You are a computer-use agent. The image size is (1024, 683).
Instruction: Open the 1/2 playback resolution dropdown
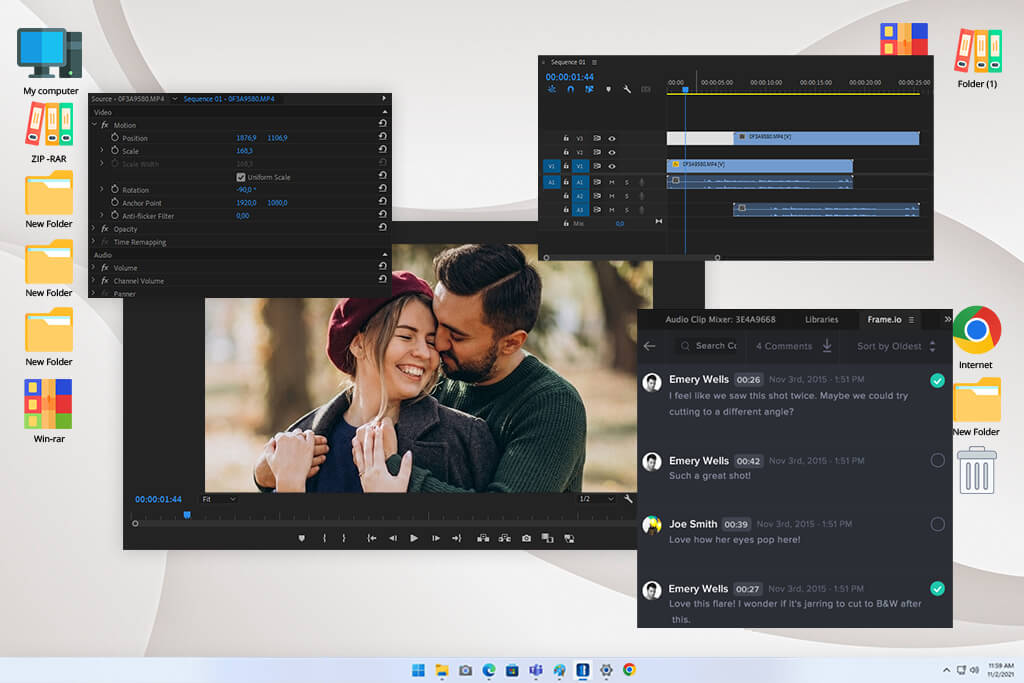click(x=596, y=499)
